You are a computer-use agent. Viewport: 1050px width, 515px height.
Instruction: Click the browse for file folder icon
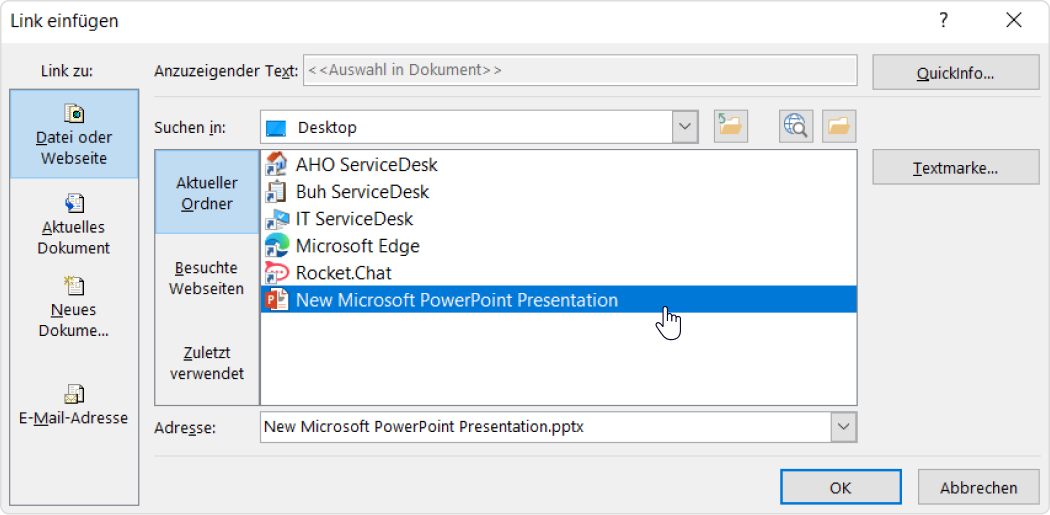point(839,127)
